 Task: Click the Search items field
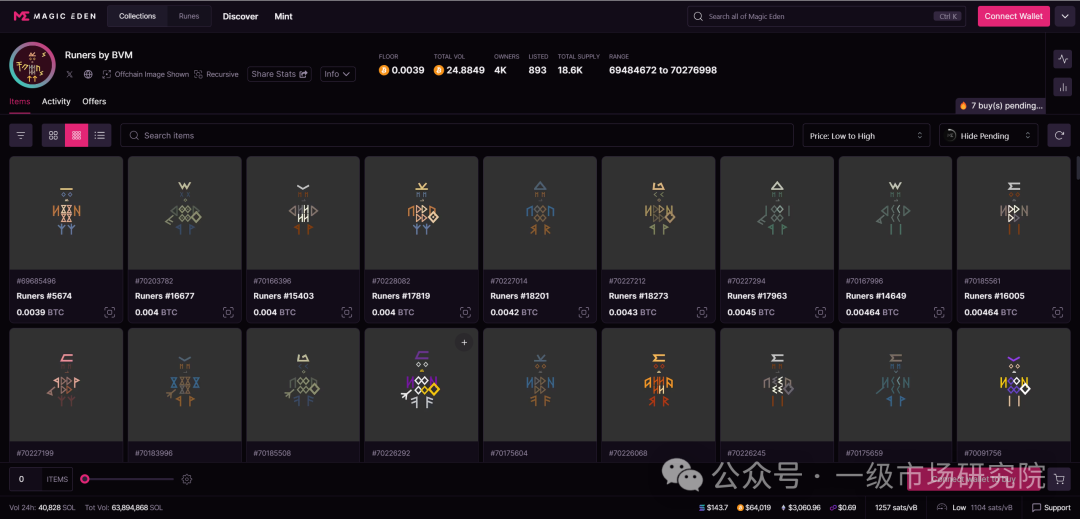tap(457, 136)
